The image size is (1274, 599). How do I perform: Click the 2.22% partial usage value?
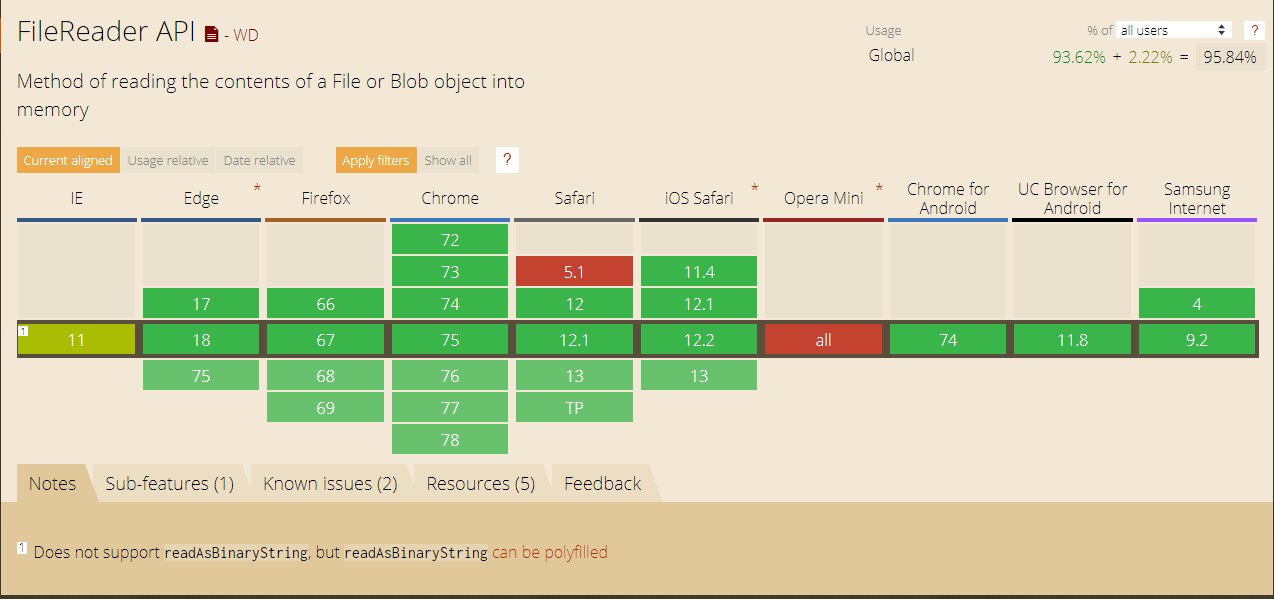(1150, 57)
